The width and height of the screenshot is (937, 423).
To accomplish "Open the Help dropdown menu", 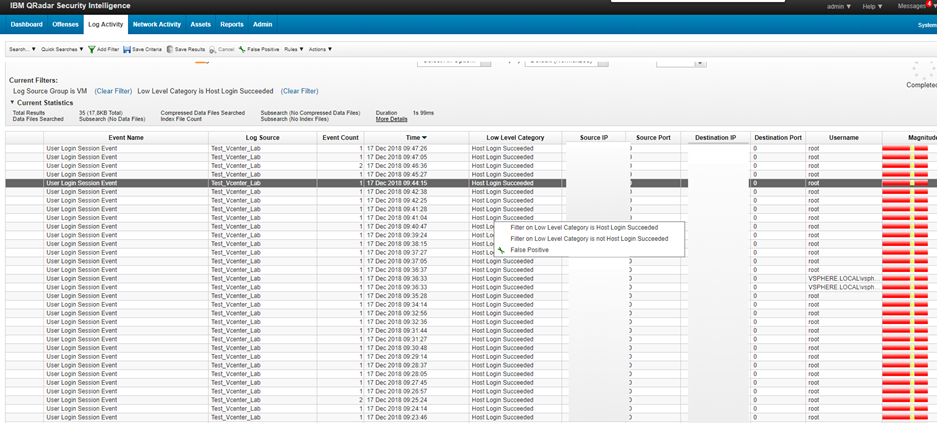I will [872, 7].
